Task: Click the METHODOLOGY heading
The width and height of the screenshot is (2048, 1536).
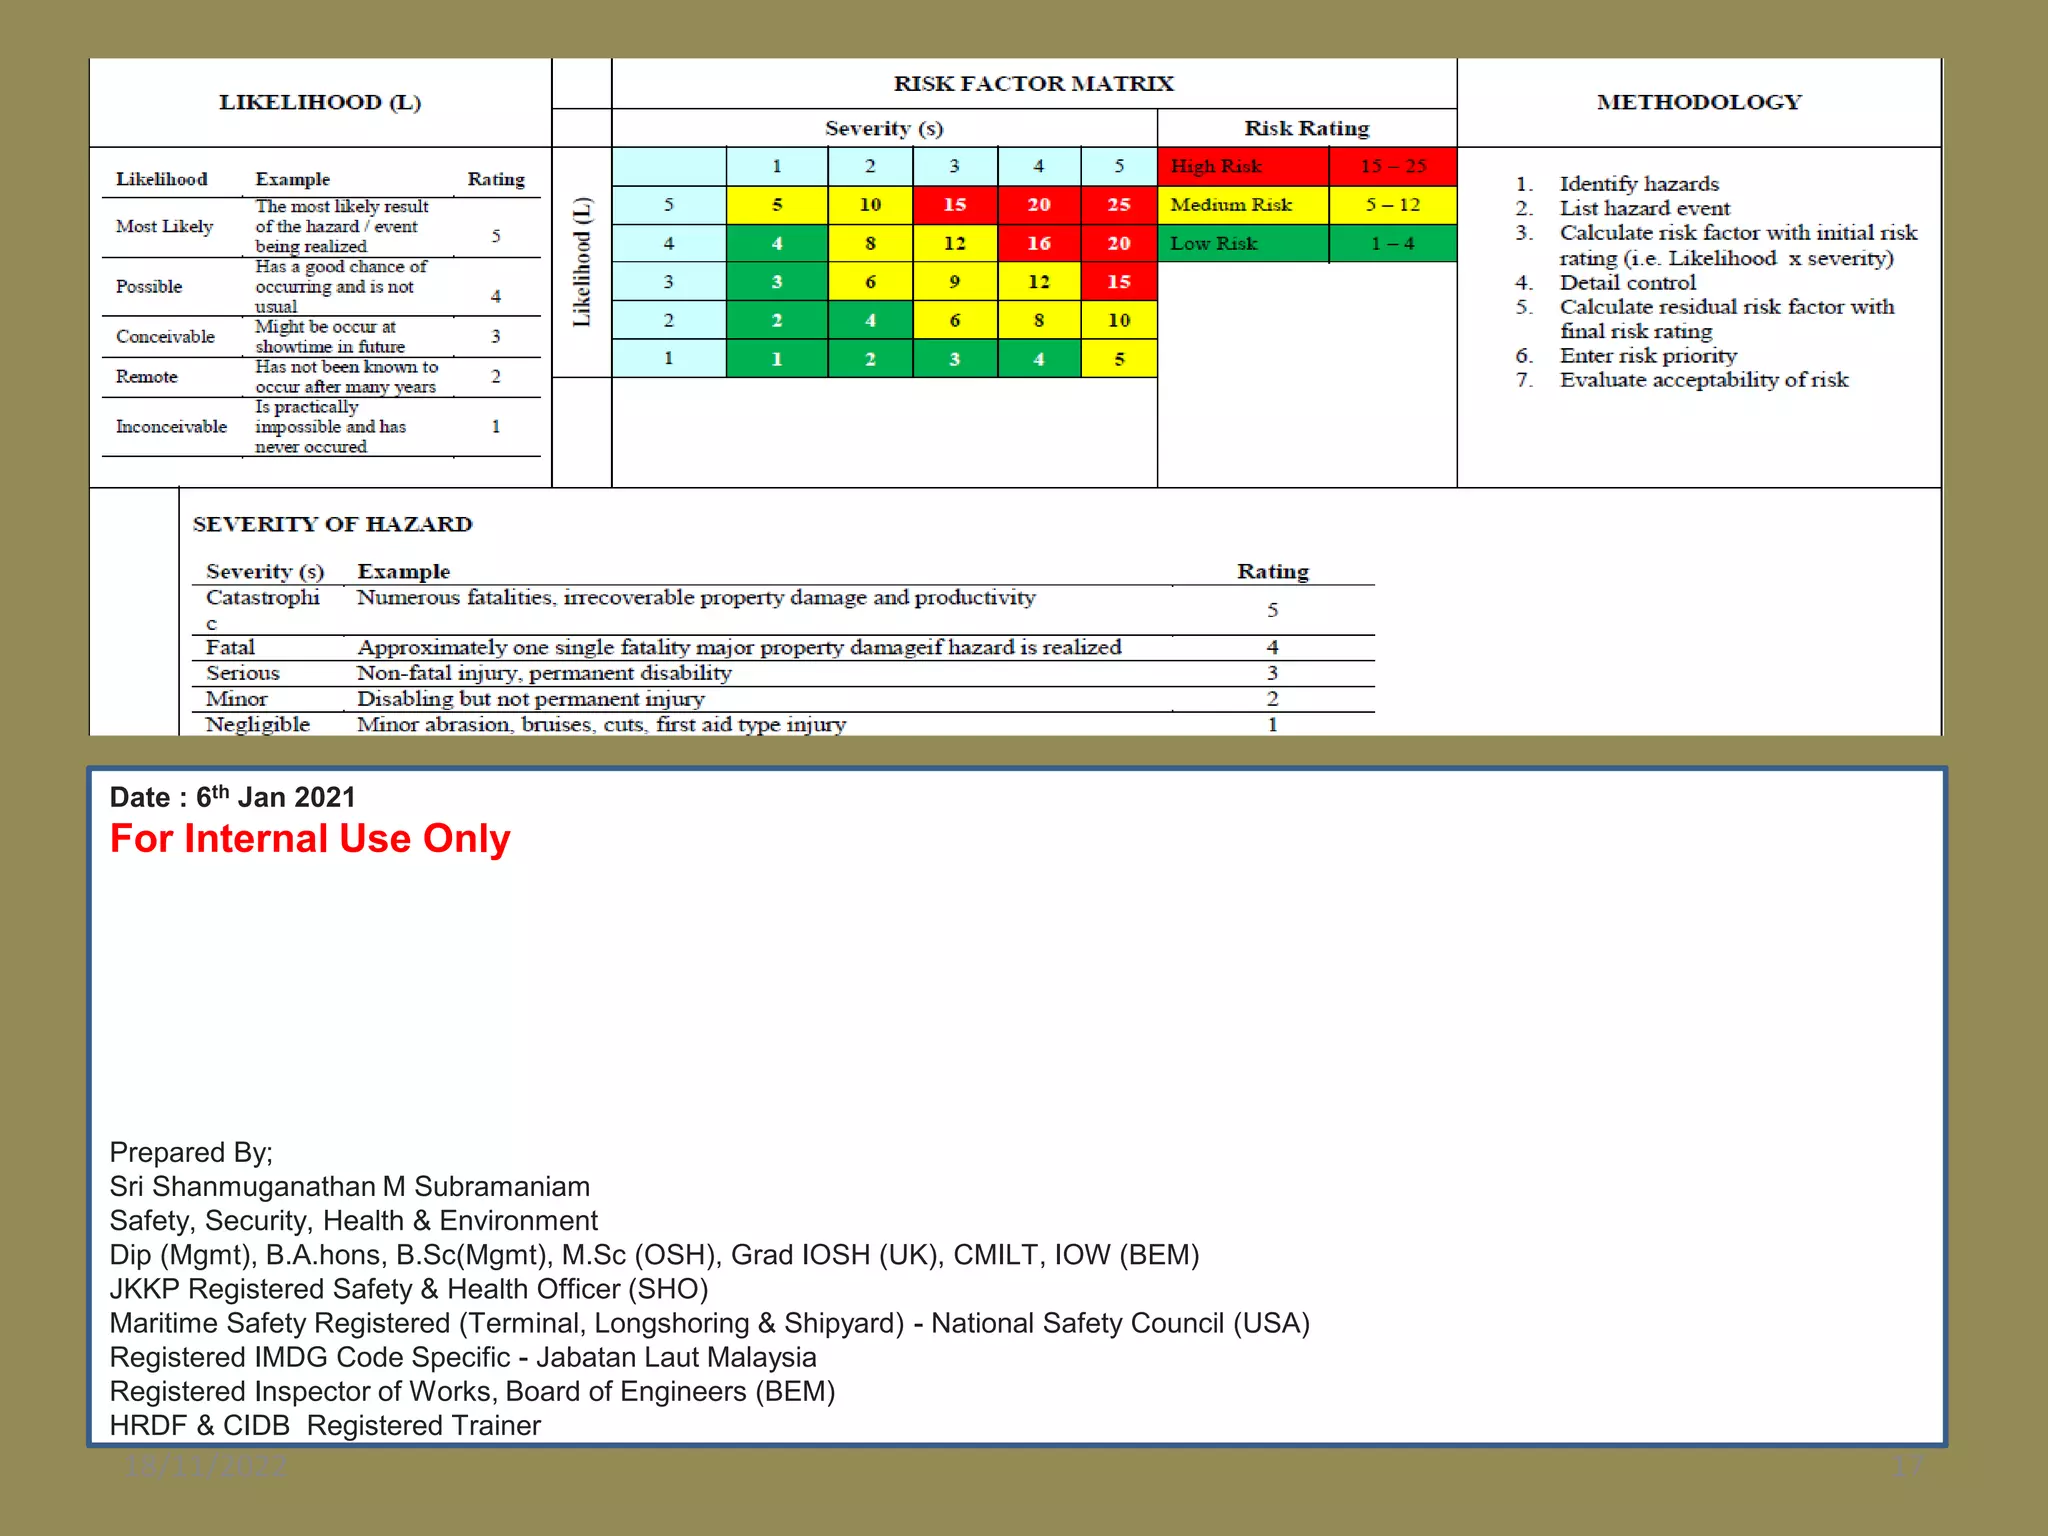Action: click(x=1698, y=102)
